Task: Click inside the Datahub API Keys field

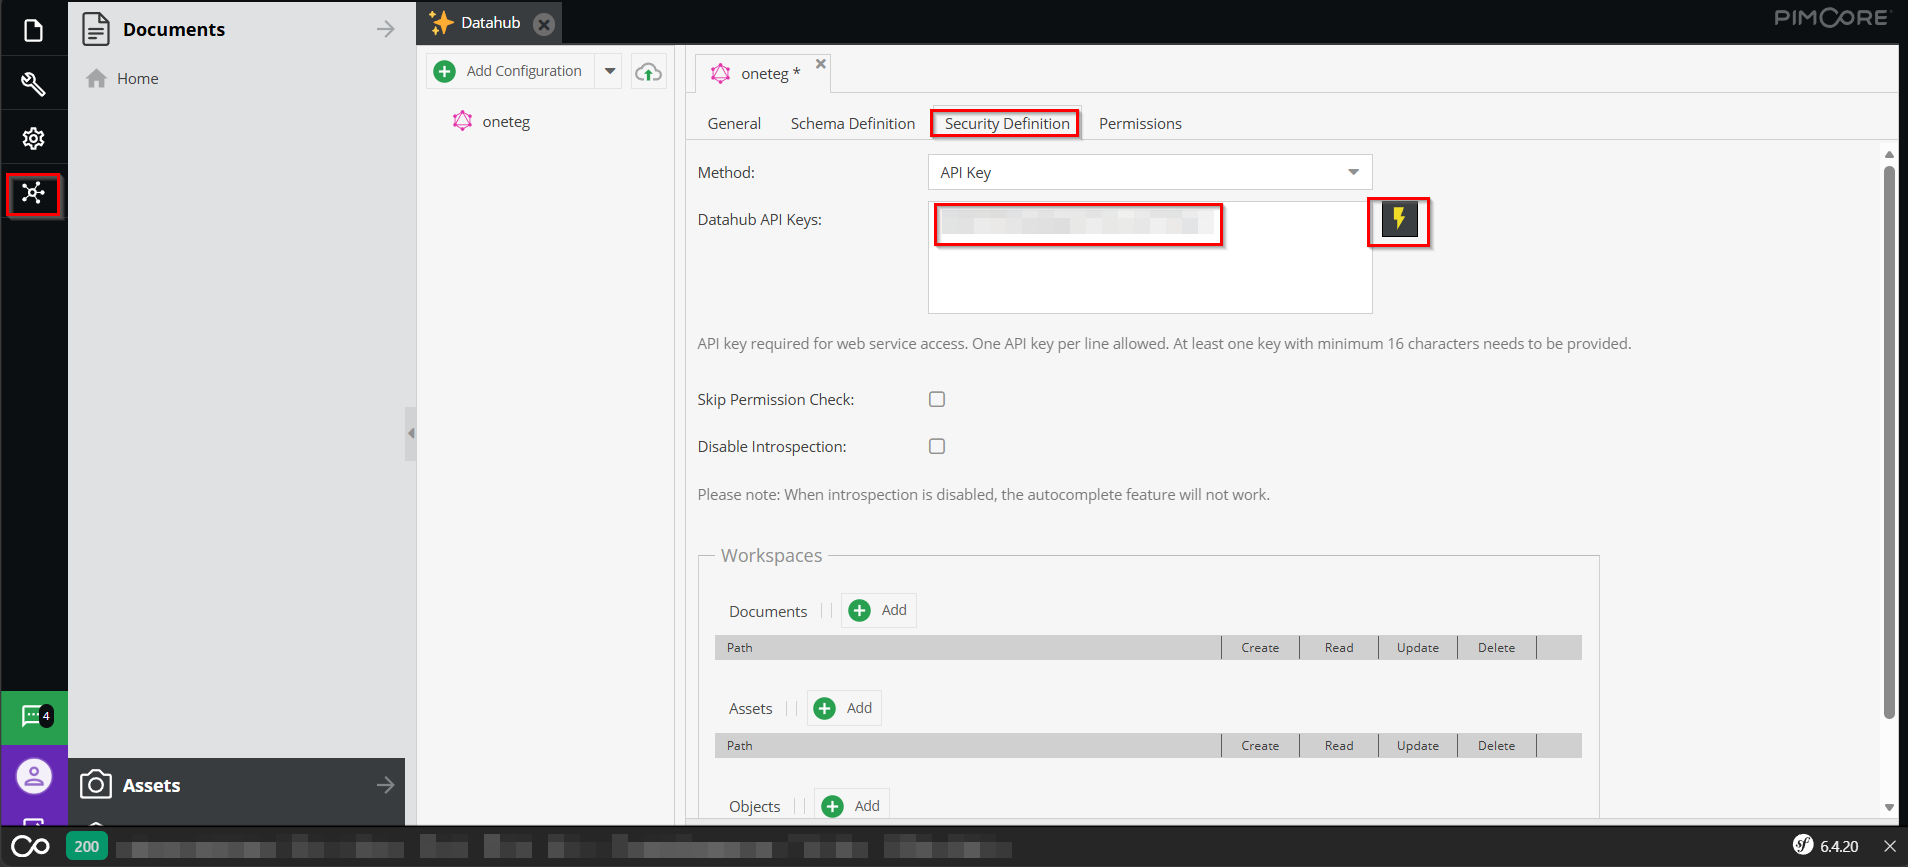Action: pyautogui.click(x=1150, y=258)
